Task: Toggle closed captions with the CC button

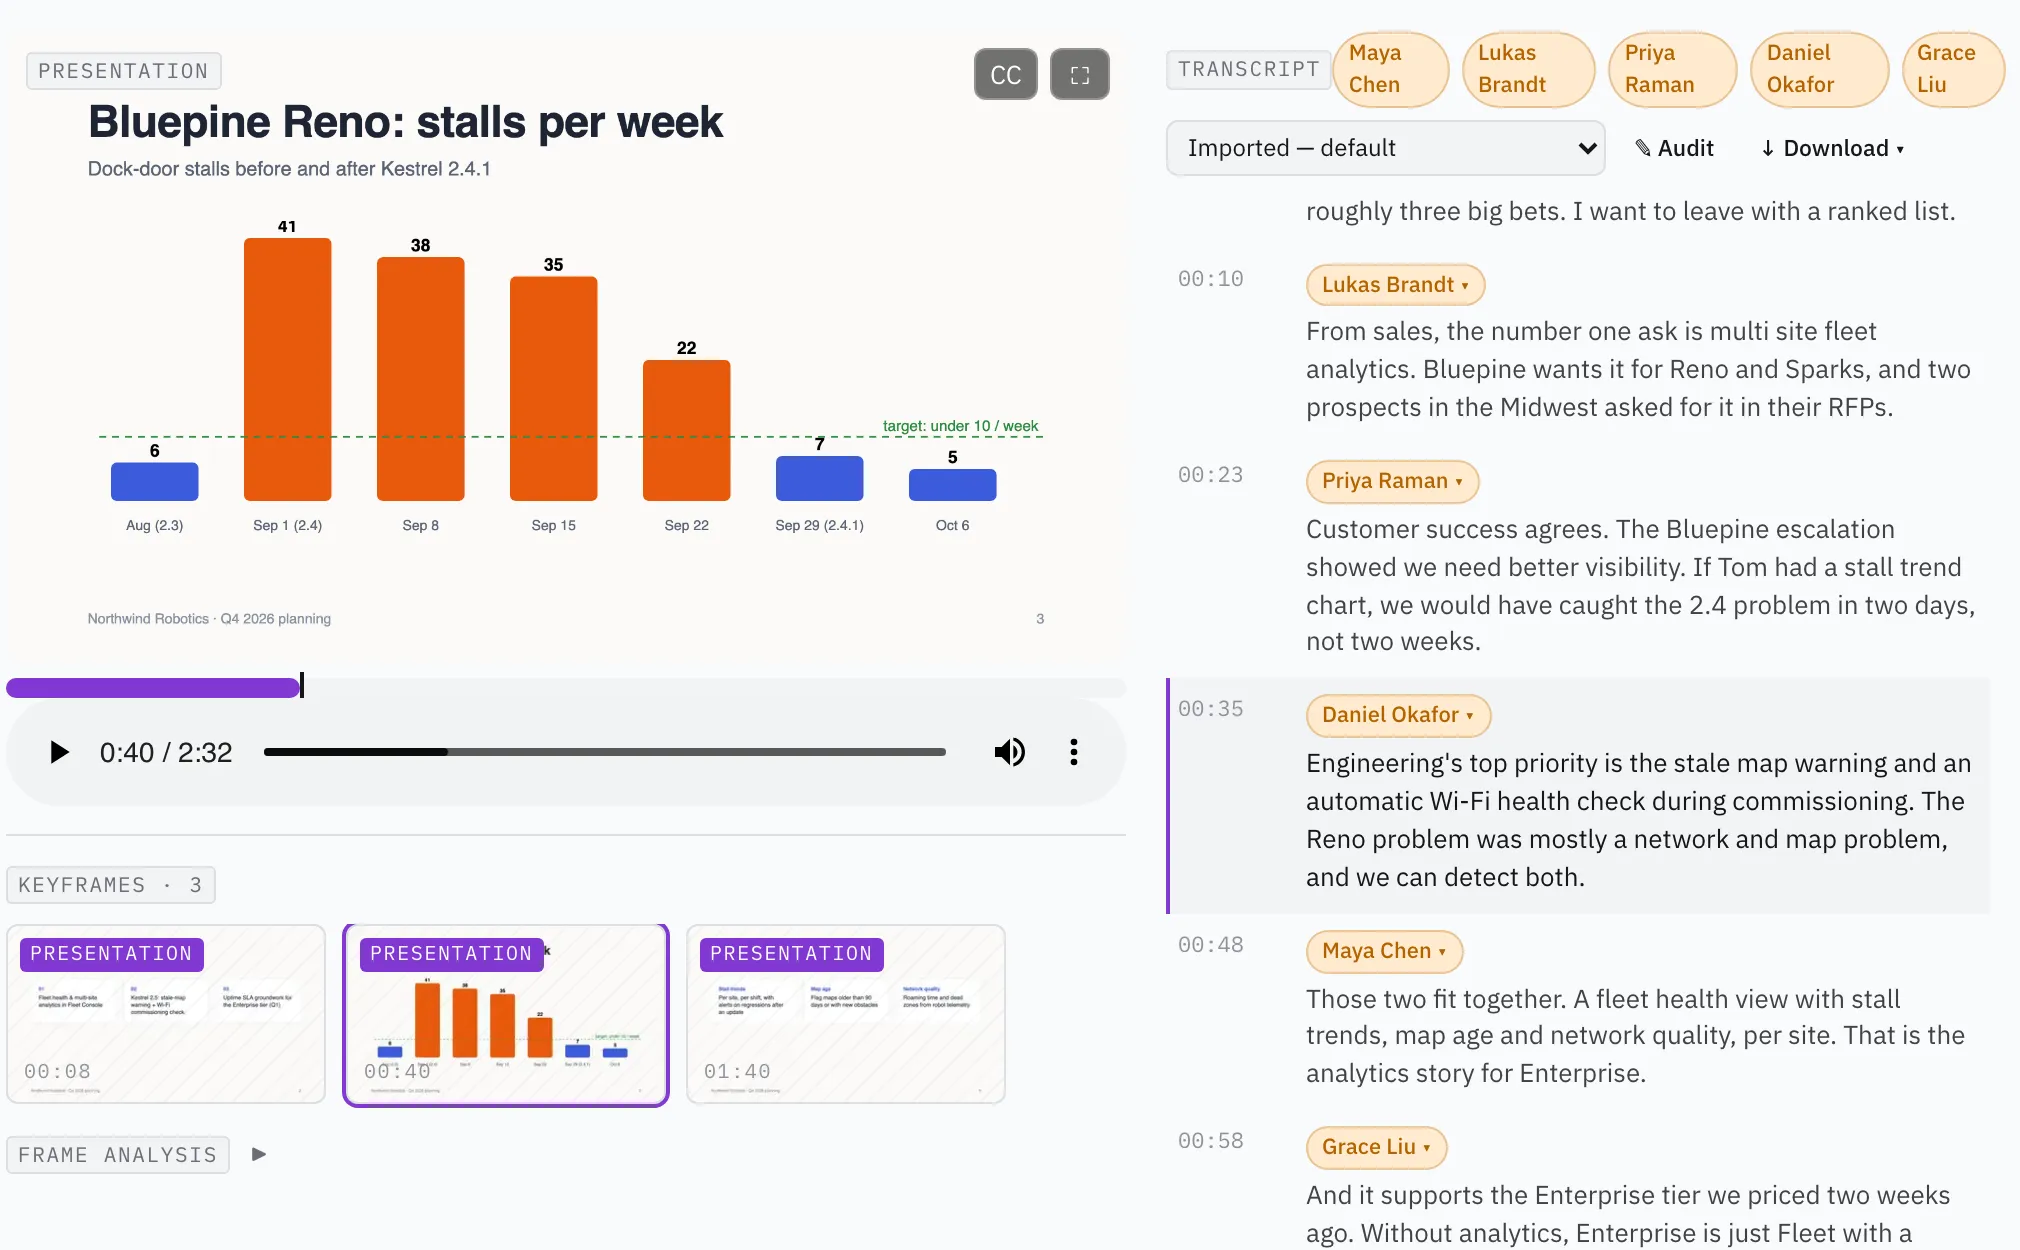Action: pyautogui.click(x=1005, y=74)
